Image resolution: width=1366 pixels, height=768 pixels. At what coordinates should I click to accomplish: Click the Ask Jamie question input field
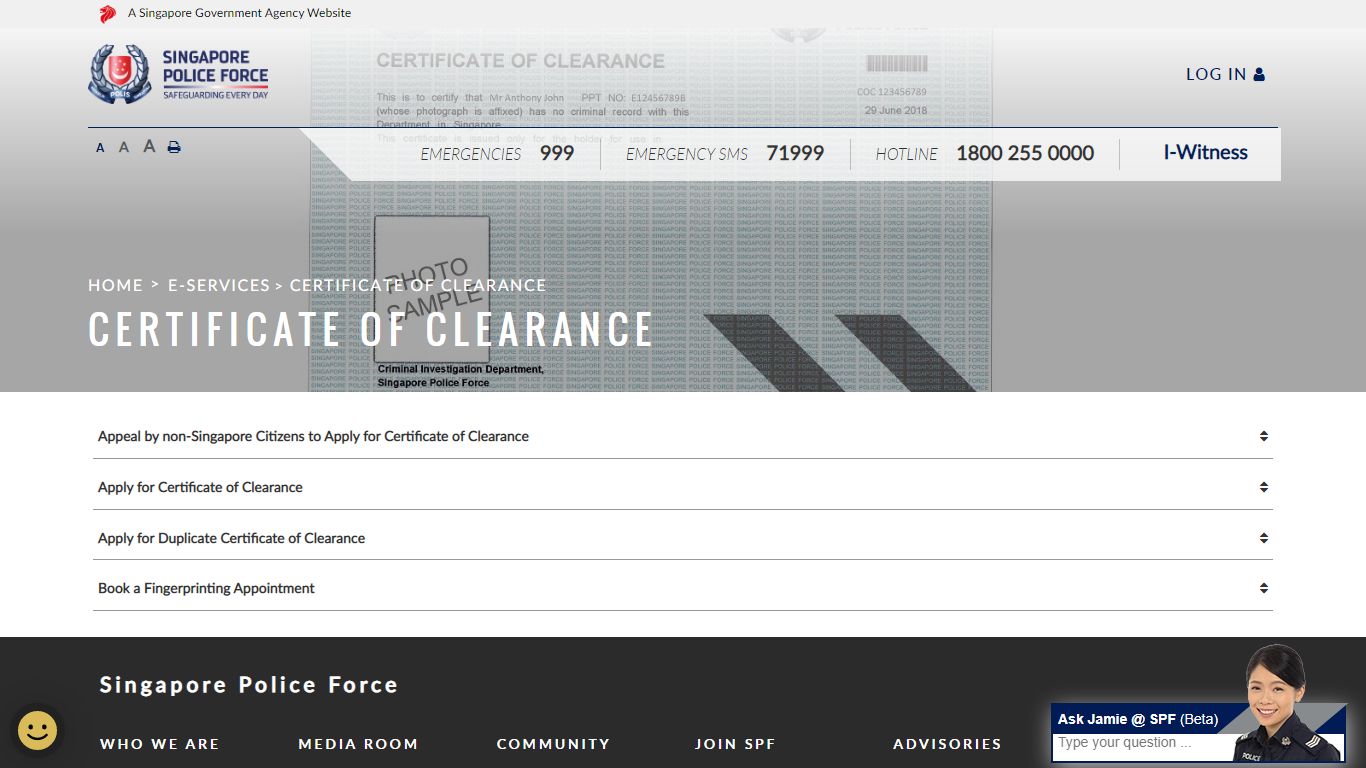(x=1143, y=746)
